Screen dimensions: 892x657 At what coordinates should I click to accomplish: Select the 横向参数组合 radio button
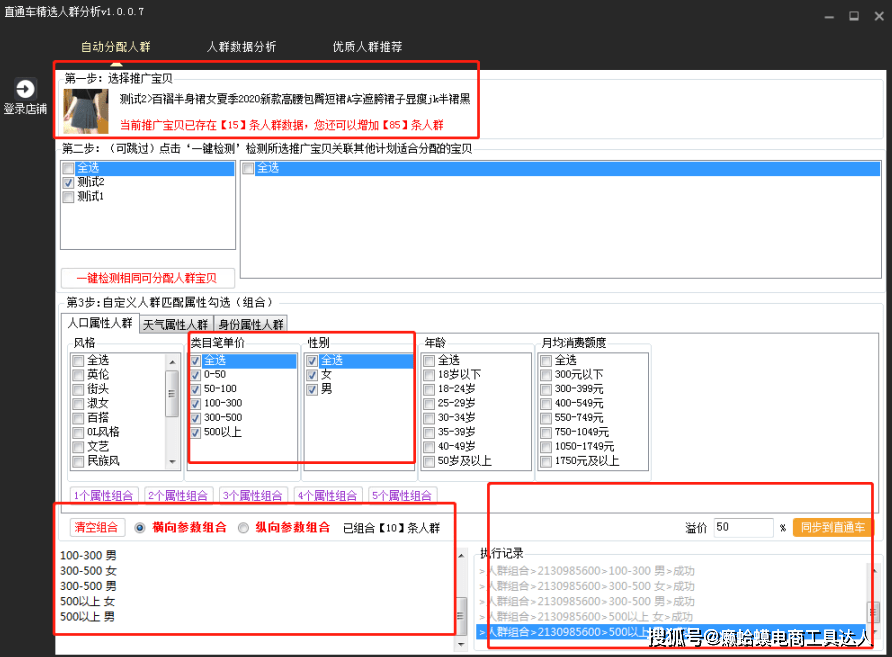[137, 529]
